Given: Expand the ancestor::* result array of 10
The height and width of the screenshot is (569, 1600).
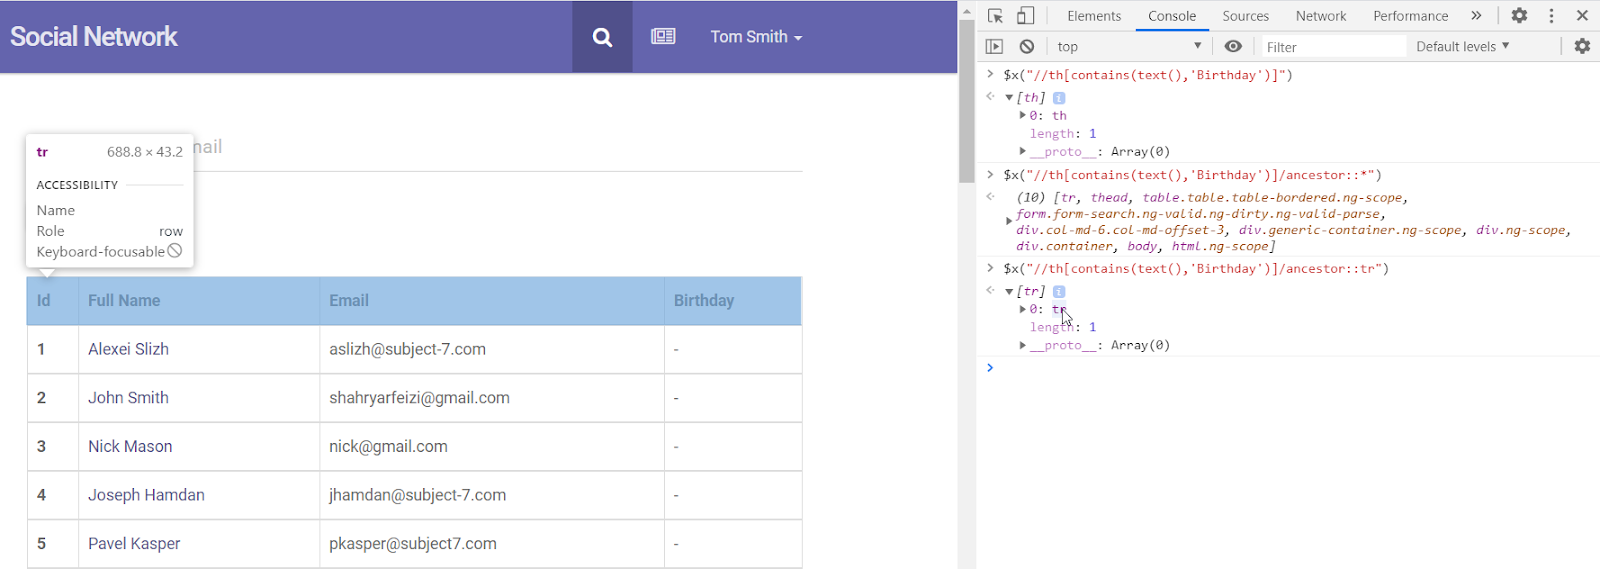Looking at the screenshot, I should pyautogui.click(x=1009, y=221).
